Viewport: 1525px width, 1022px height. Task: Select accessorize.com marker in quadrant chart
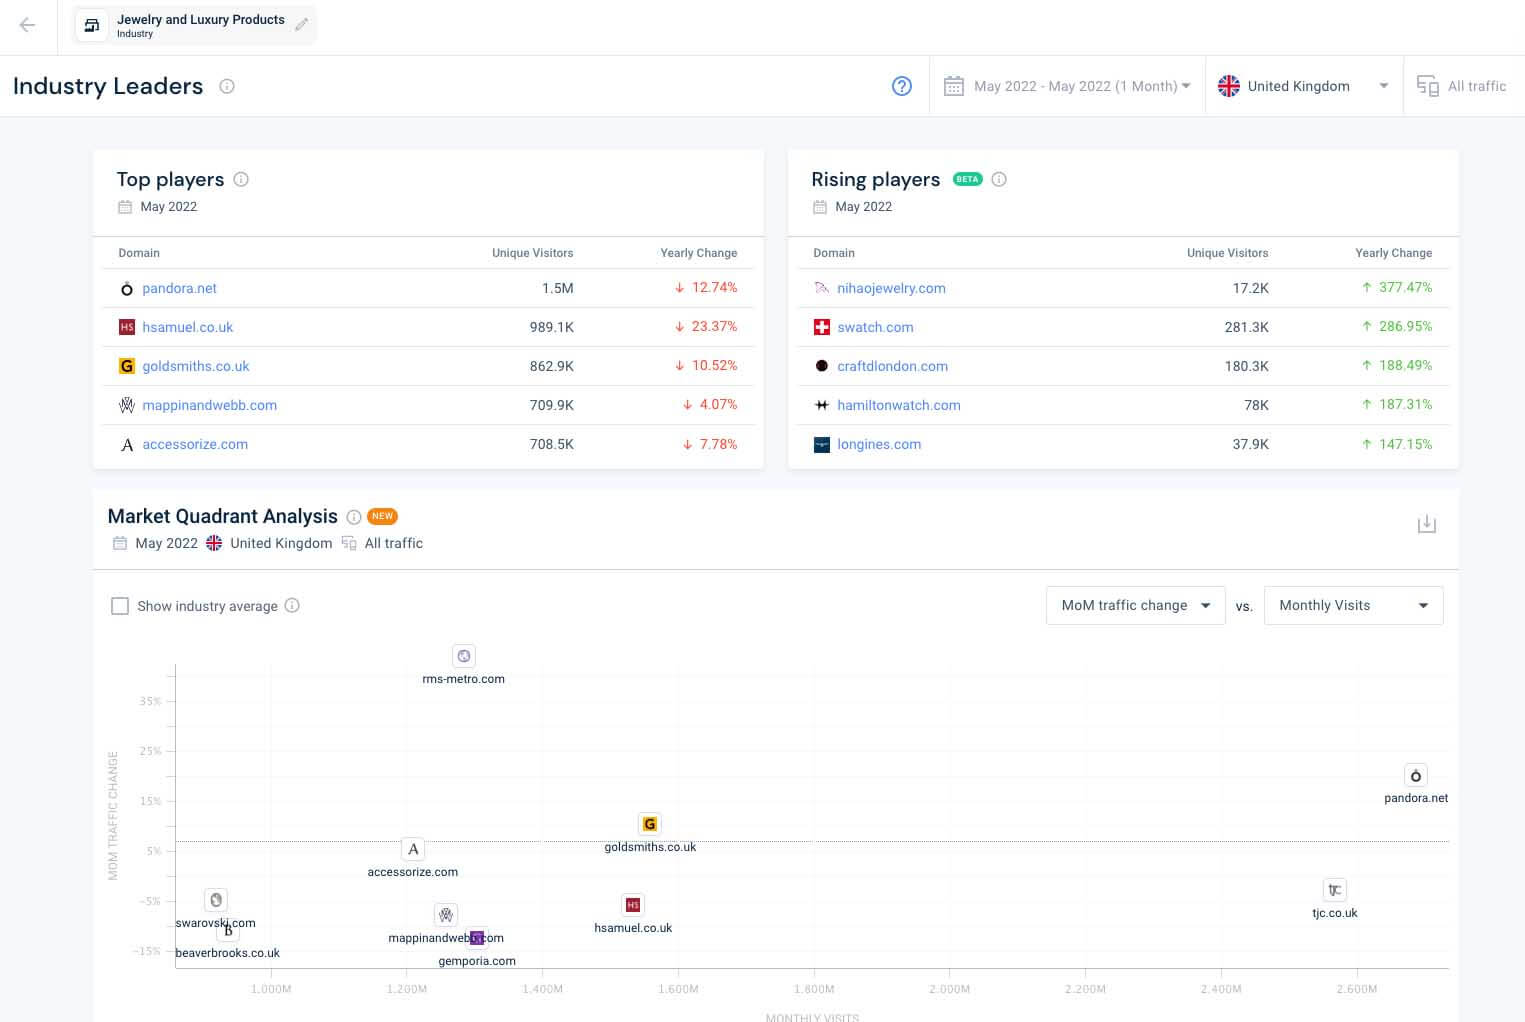pyautogui.click(x=413, y=849)
